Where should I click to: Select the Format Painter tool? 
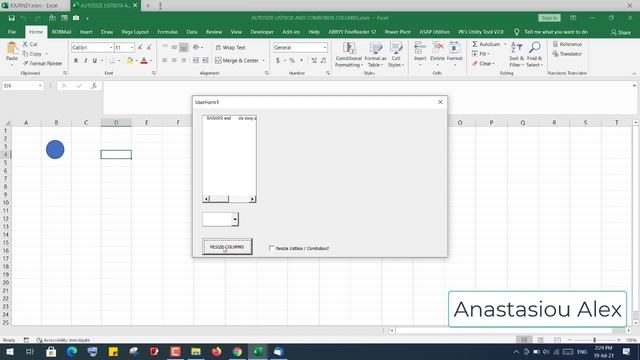point(42,64)
